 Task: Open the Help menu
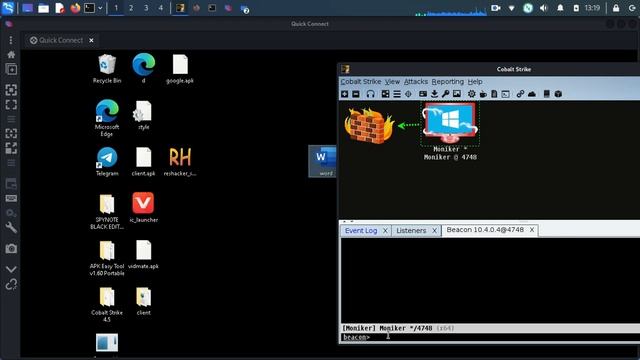[x=475, y=82]
